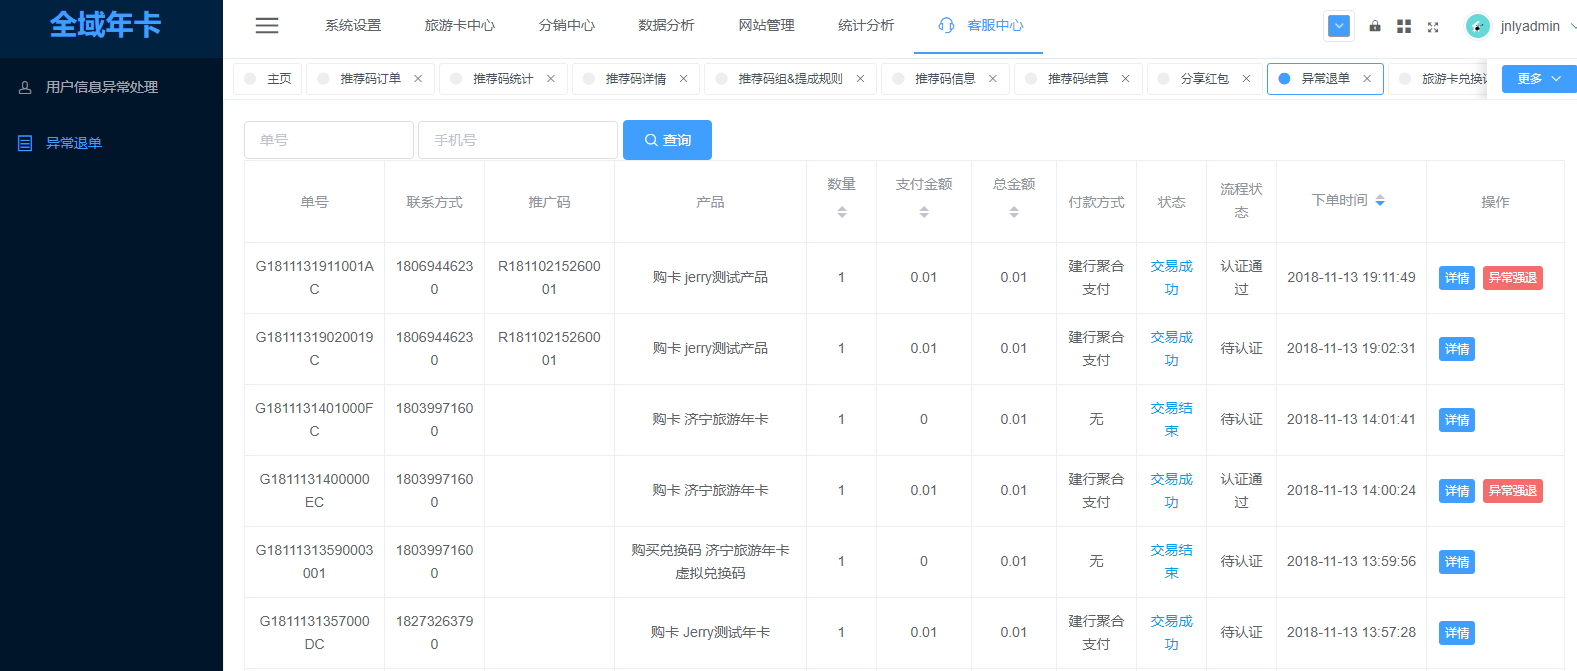Switch to the 推荐码统计 tab
The width and height of the screenshot is (1577, 671).
[503, 79]
